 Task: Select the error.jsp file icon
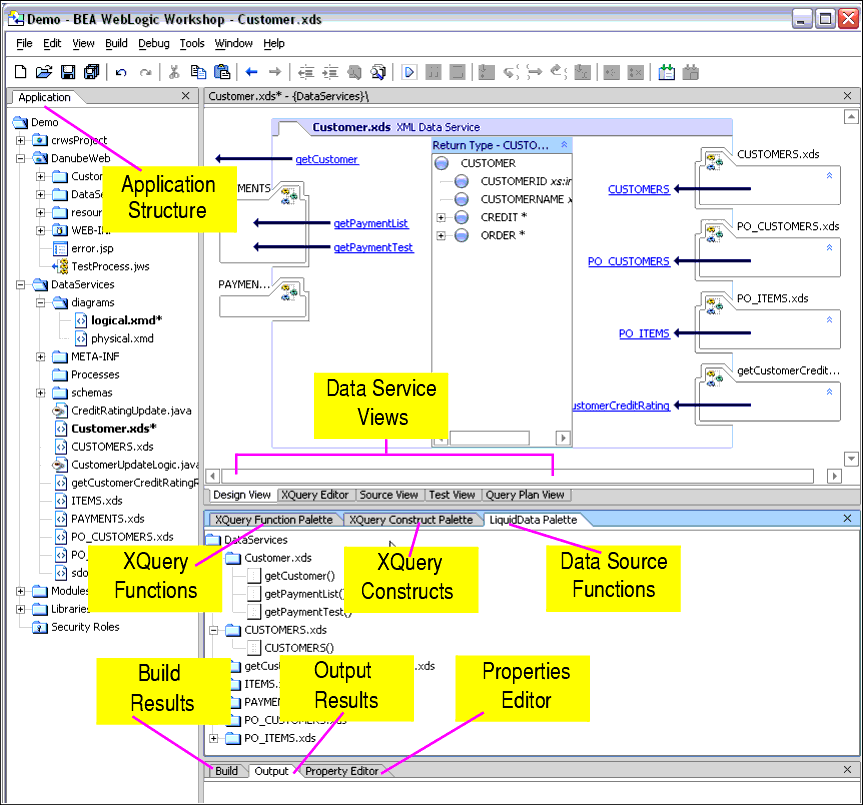point(60,249)
